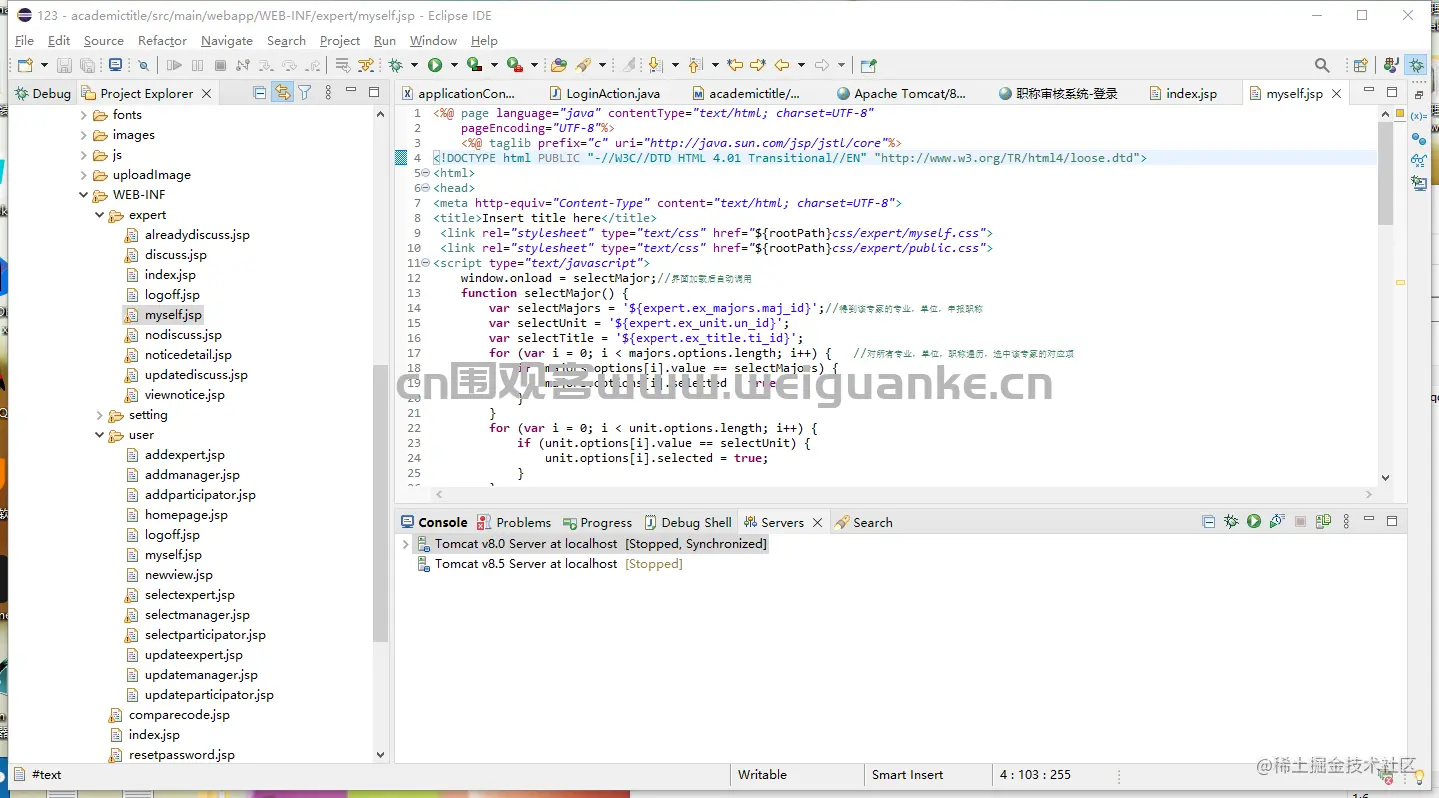Image resolution: width=1439 pixels, height=798 pixels.
Task: Open Back history dropdown arrow
Action: 802,65
